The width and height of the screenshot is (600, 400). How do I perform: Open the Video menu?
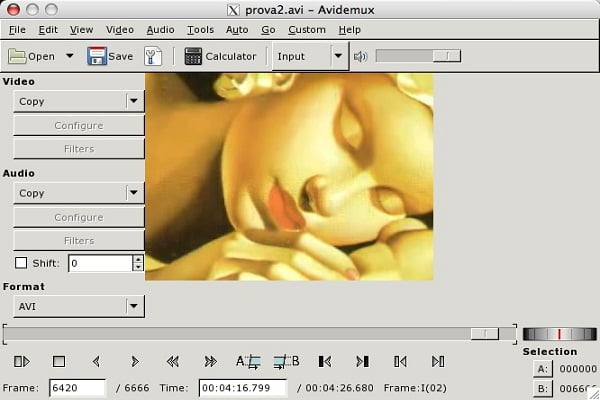tap(120, 30)
